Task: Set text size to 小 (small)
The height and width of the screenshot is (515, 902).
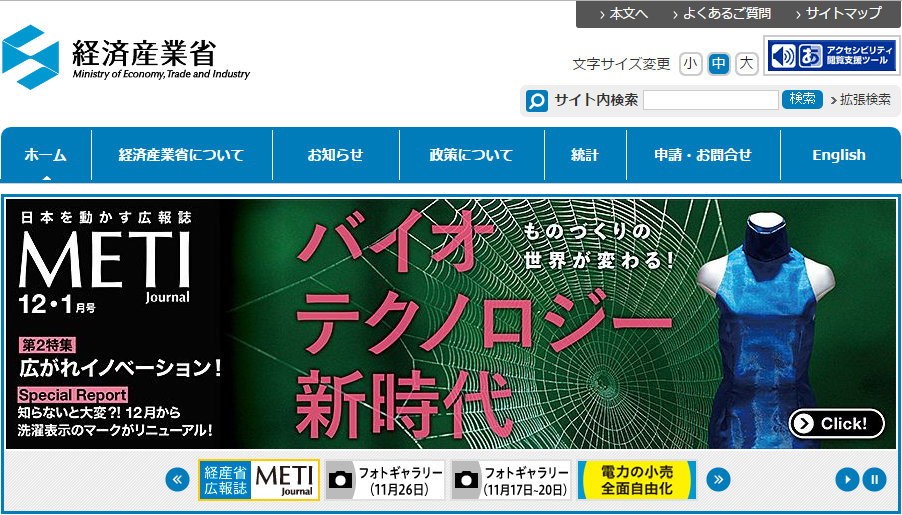Action: pos(690,64)
